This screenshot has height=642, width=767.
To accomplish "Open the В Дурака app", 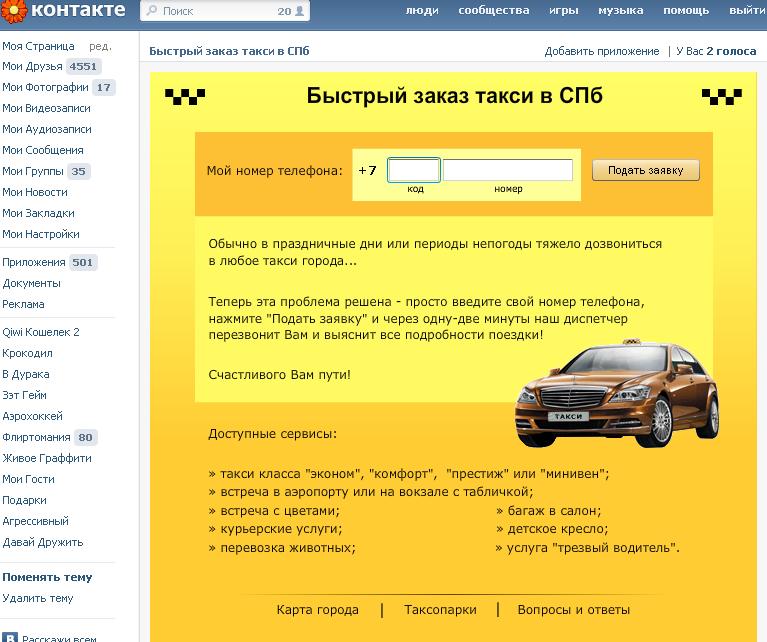I will 25,374.
